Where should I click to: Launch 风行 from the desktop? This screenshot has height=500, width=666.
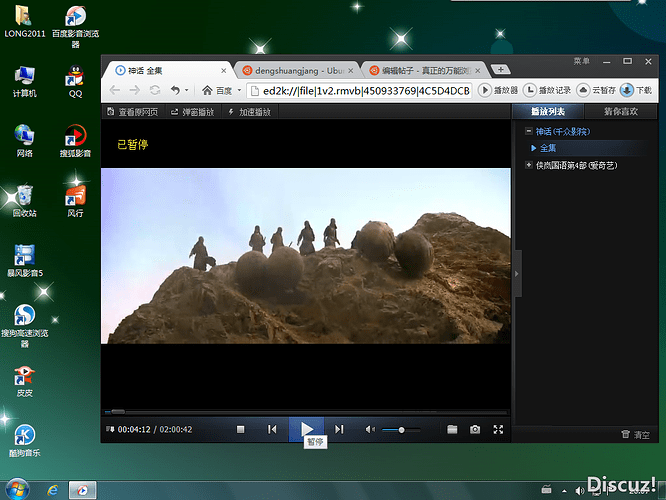pyautogui.click(x=75, y=201)
